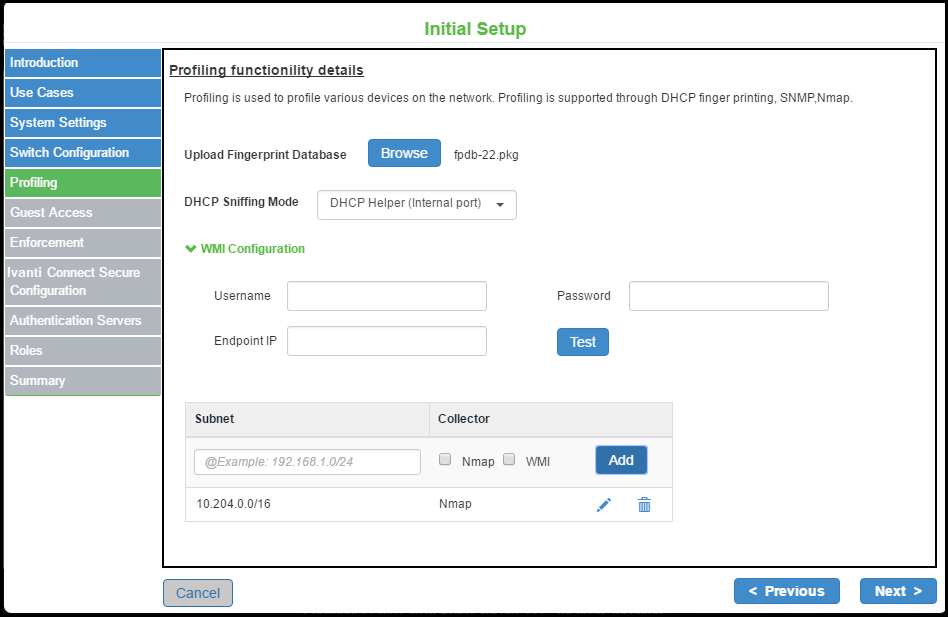The width and height of the screenshot is (948, 617).
Task: Edit the 10.204.0.0/16 subnet entry
Action: tap(603, 505)
